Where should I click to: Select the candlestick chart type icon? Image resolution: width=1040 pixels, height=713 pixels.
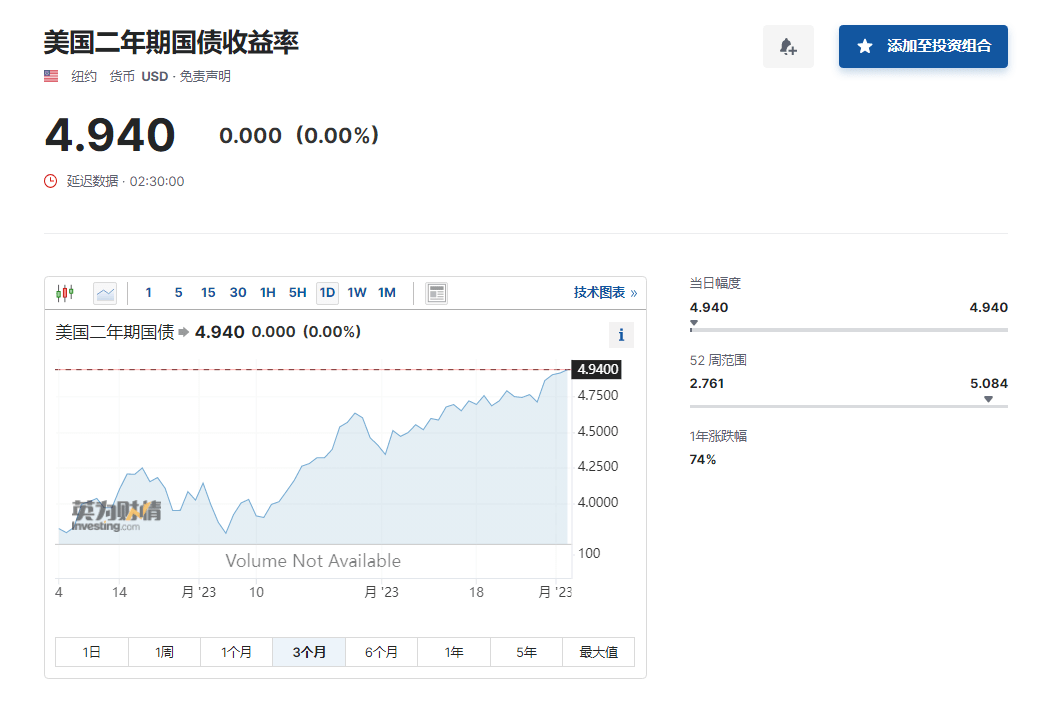(65, 292)
